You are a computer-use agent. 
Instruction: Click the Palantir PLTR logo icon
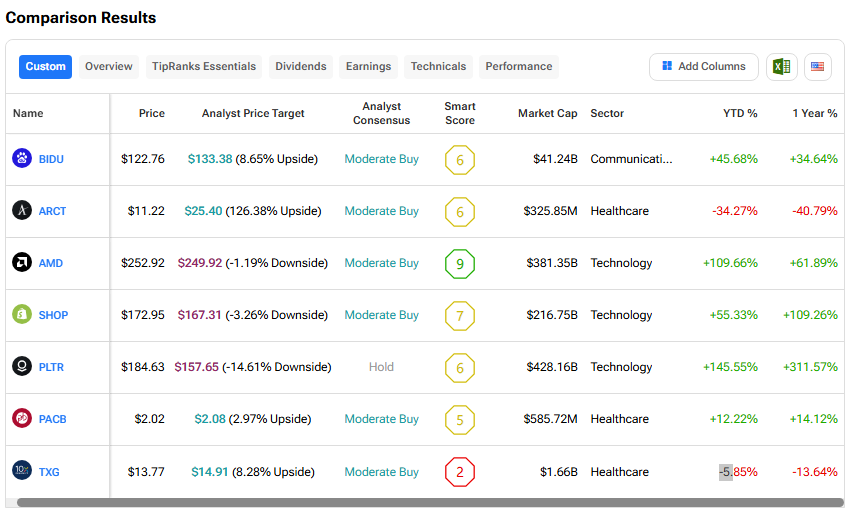(x=22, y=367)
